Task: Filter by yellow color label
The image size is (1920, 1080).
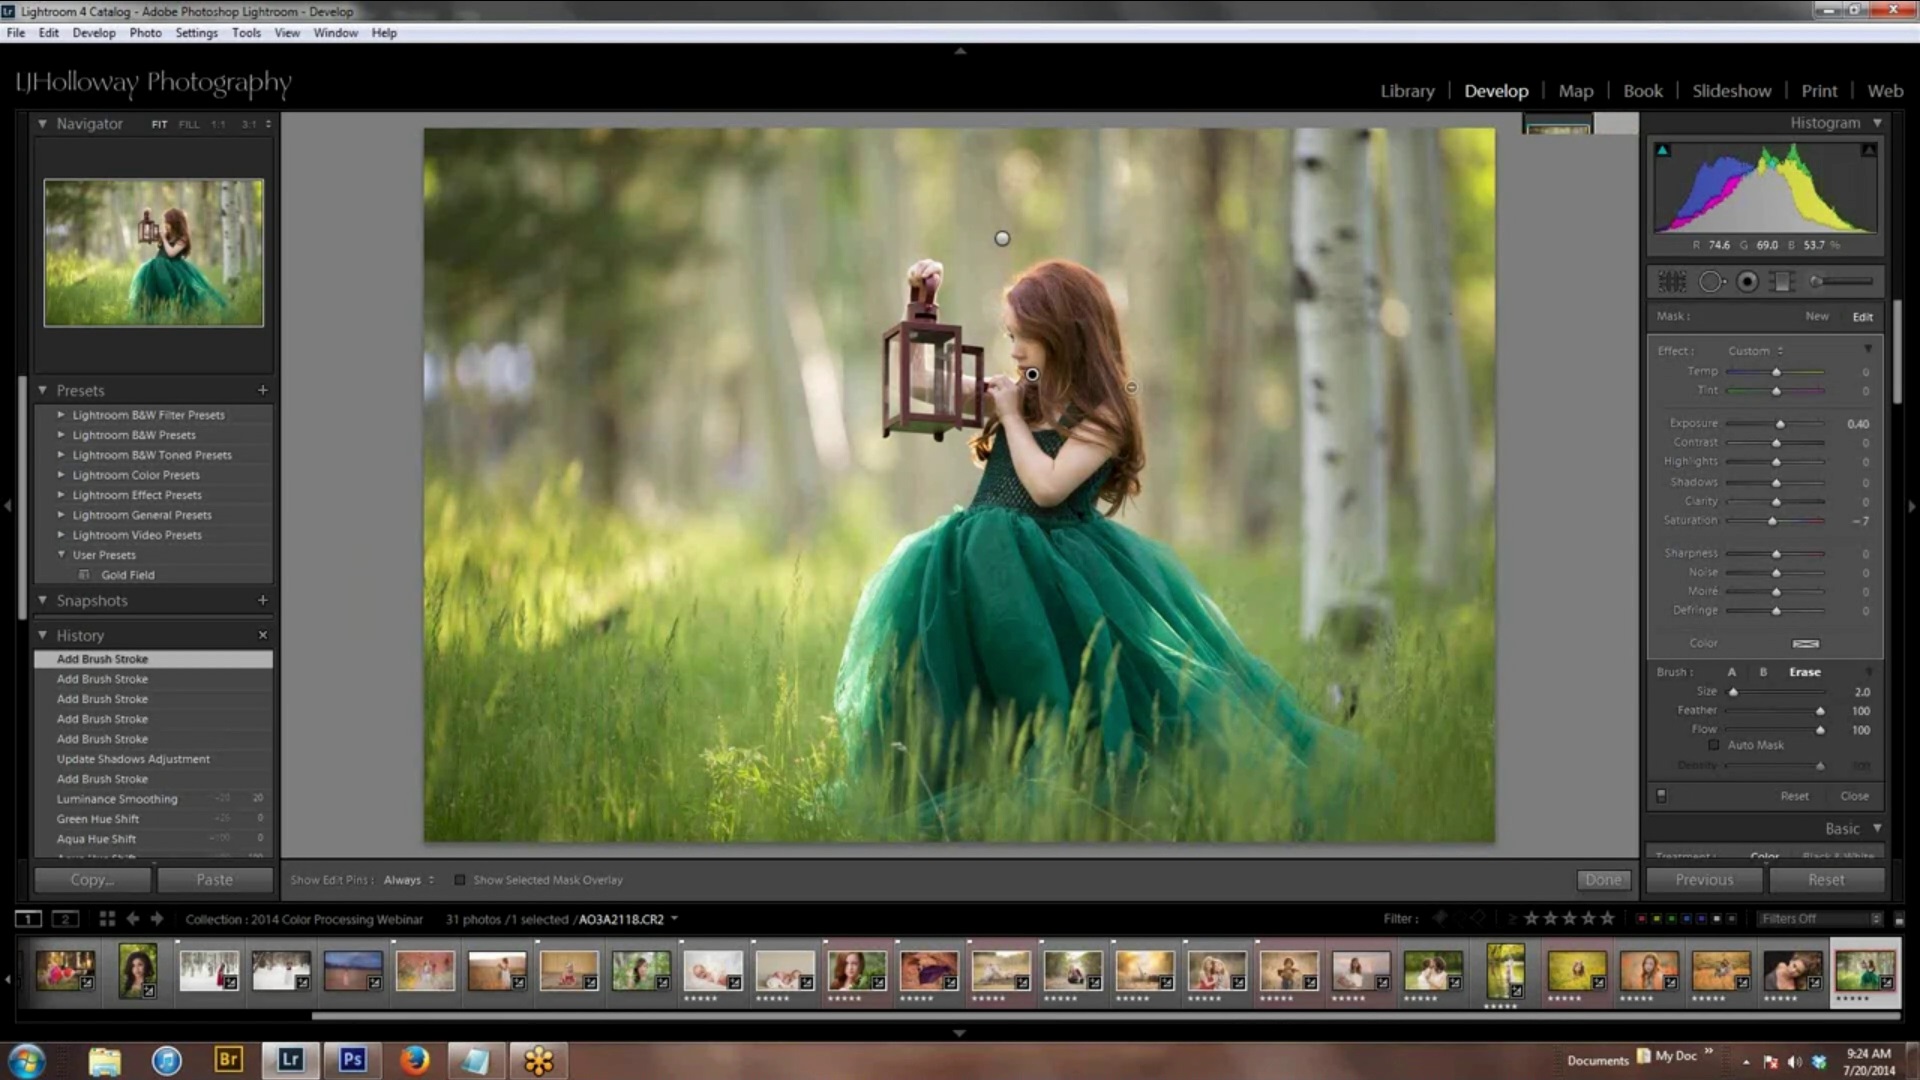Action: 1656,918
